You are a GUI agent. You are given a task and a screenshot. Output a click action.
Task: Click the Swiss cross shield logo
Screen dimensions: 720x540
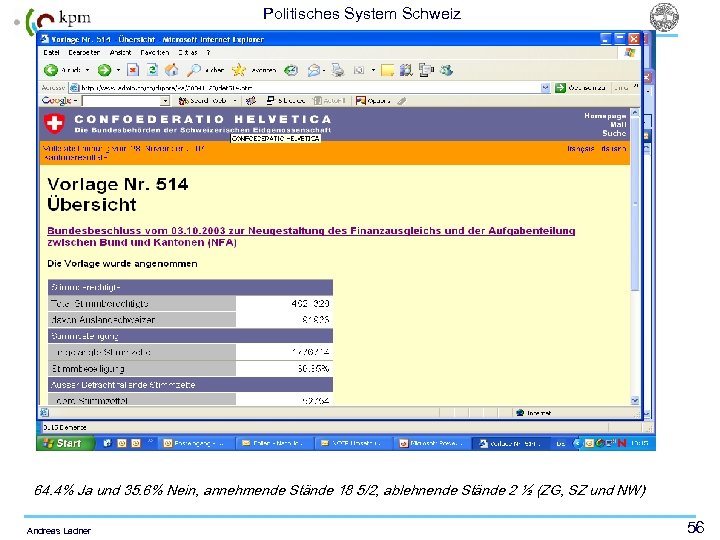pos(54,124)
